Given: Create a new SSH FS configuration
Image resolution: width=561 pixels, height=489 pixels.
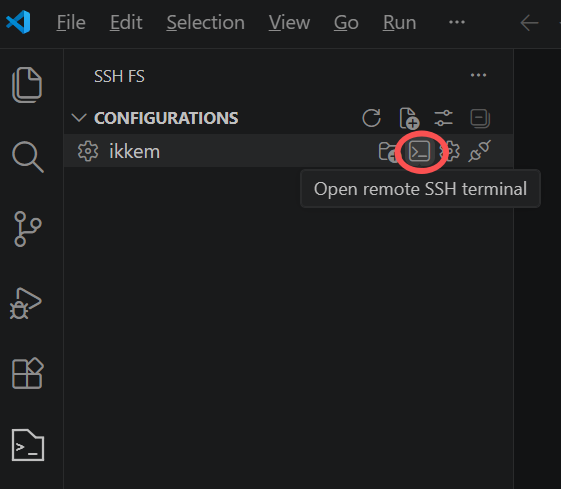Looking at the screenshot, I should [x=409, y=118].
